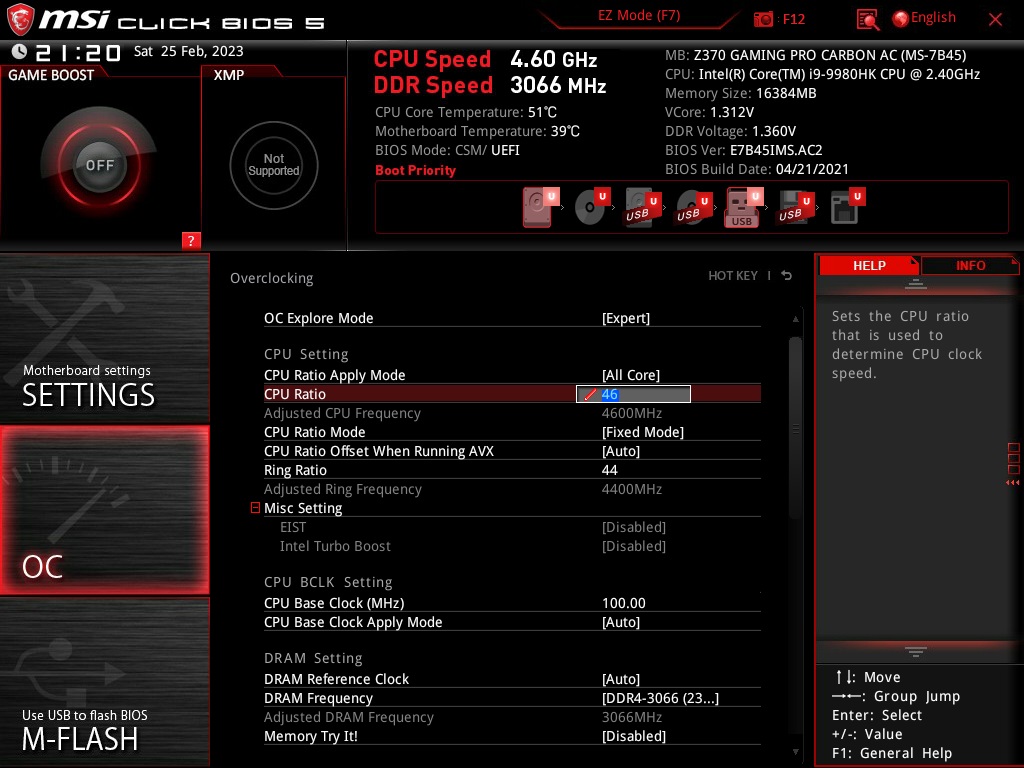Image resolution: width=1024 pixels, height=768 pixels.
Task: Click the DDR Speed 3066 MHz readout
Action: pyautogui.click(x=490, y=85)
